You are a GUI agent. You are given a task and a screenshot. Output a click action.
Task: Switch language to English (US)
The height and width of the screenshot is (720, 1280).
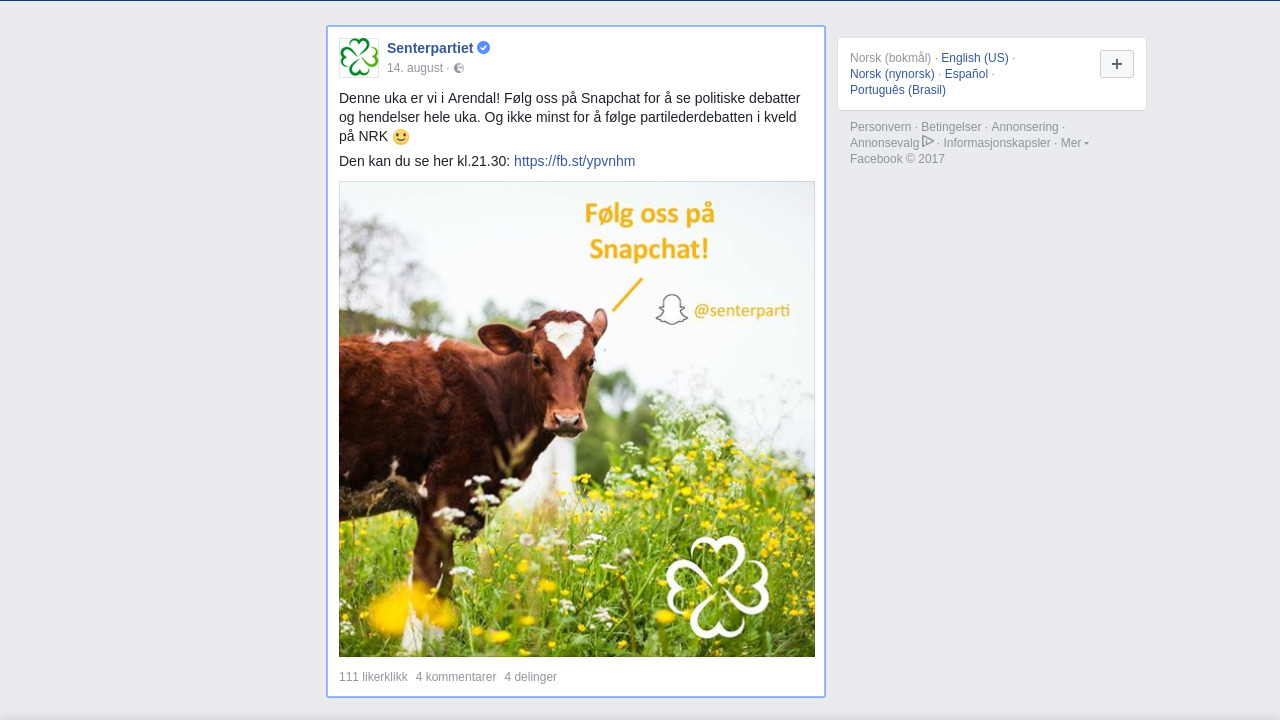coord(975,58)
